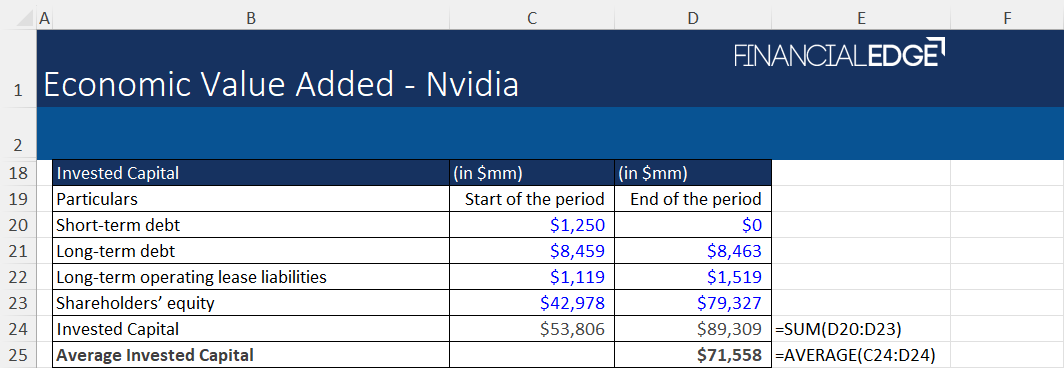Select Long-term debt end value $8,463
The height and width of the screenshot is (368, 1064).
(693, 251)
